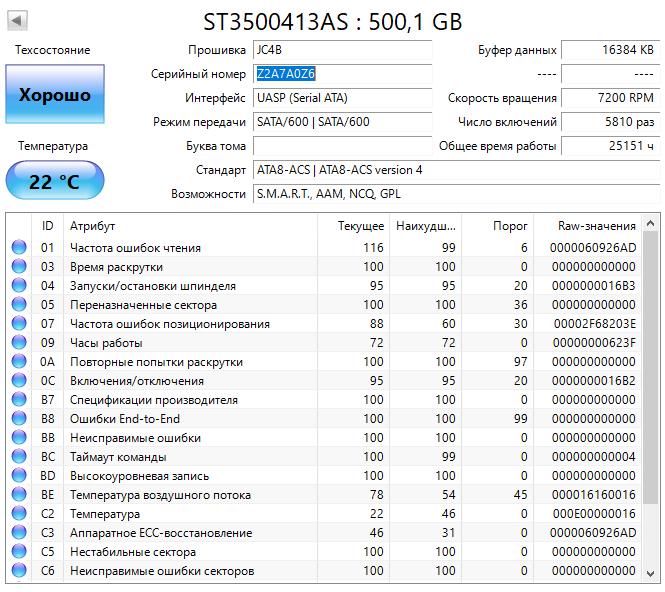Select the status icon for attribute C2 Температура
The width and height of the screenshot is (665, 592).
tap(19, 514)
